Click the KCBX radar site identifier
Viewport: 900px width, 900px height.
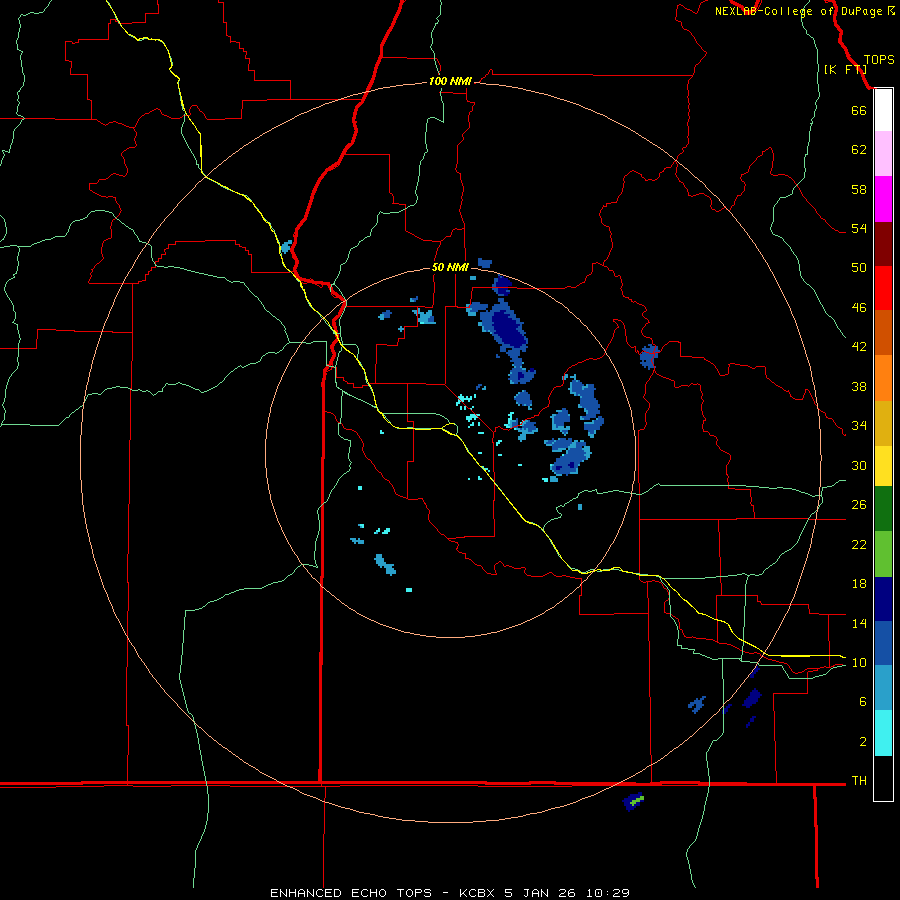click(x=476, y=893)
